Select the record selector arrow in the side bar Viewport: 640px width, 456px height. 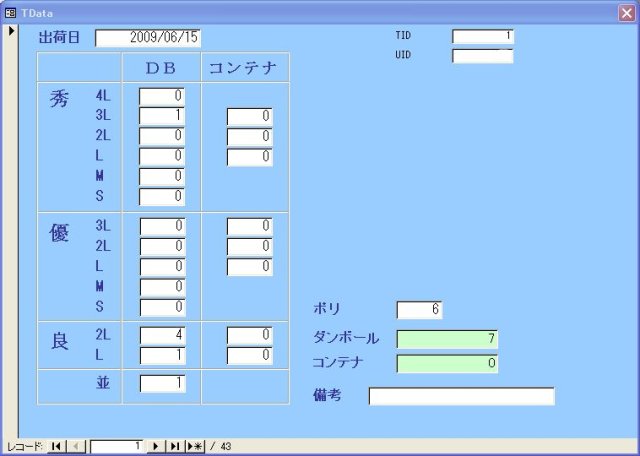pos(11,31)
